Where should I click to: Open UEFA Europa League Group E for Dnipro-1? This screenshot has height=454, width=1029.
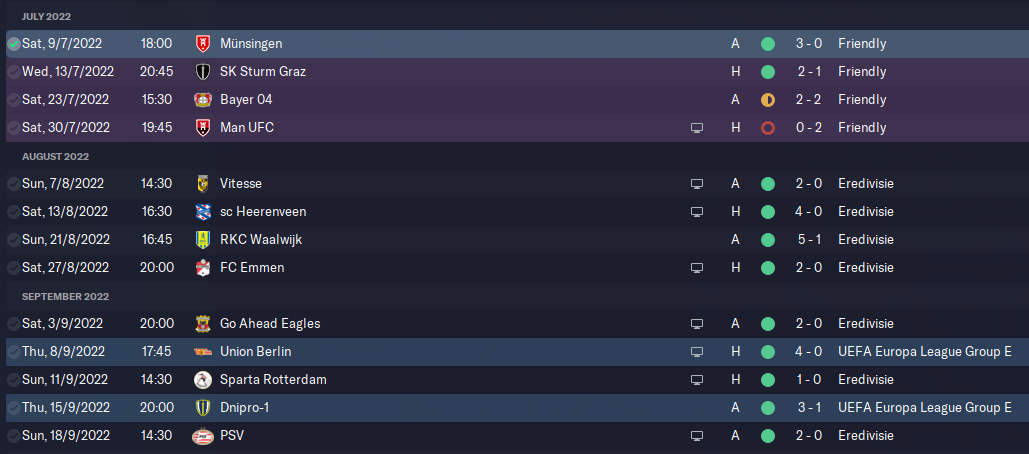[x=925, y=408]
